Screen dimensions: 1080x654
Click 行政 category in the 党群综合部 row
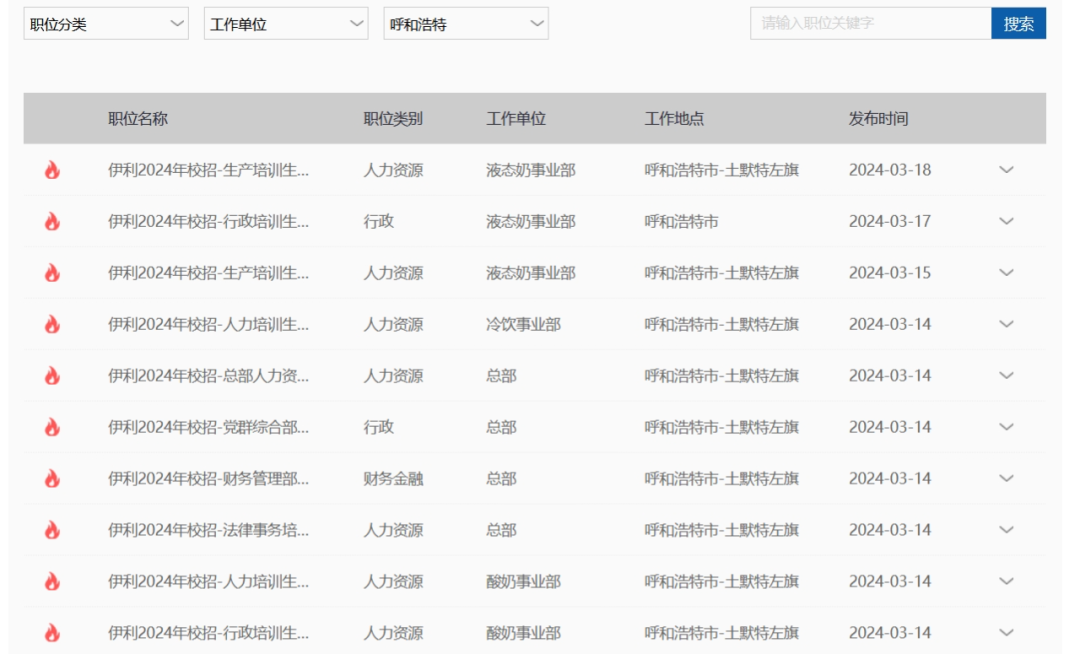378,428
